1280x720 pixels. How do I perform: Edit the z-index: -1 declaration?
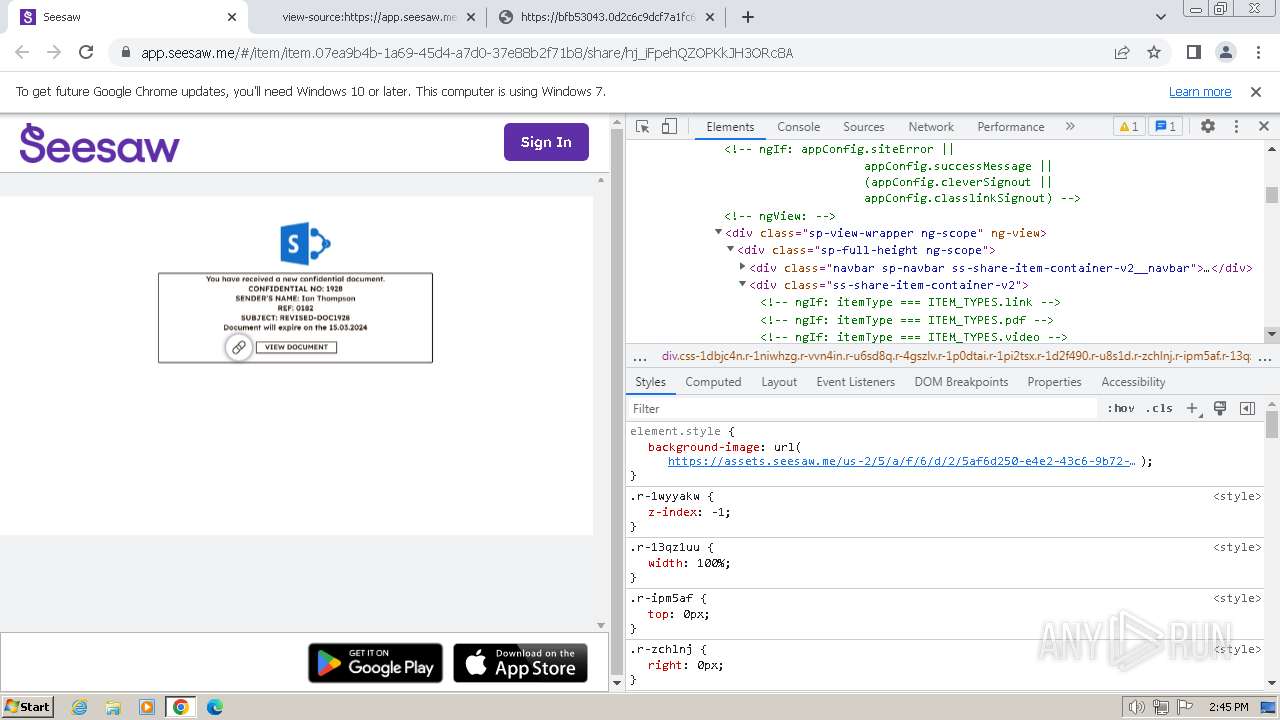pyautogui.click(x=689, y=512)
